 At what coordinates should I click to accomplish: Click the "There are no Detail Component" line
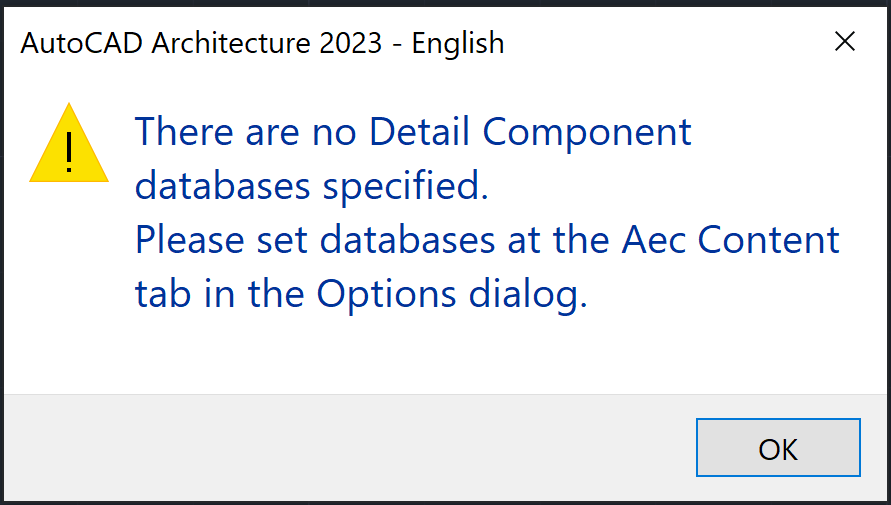(413, 132)
